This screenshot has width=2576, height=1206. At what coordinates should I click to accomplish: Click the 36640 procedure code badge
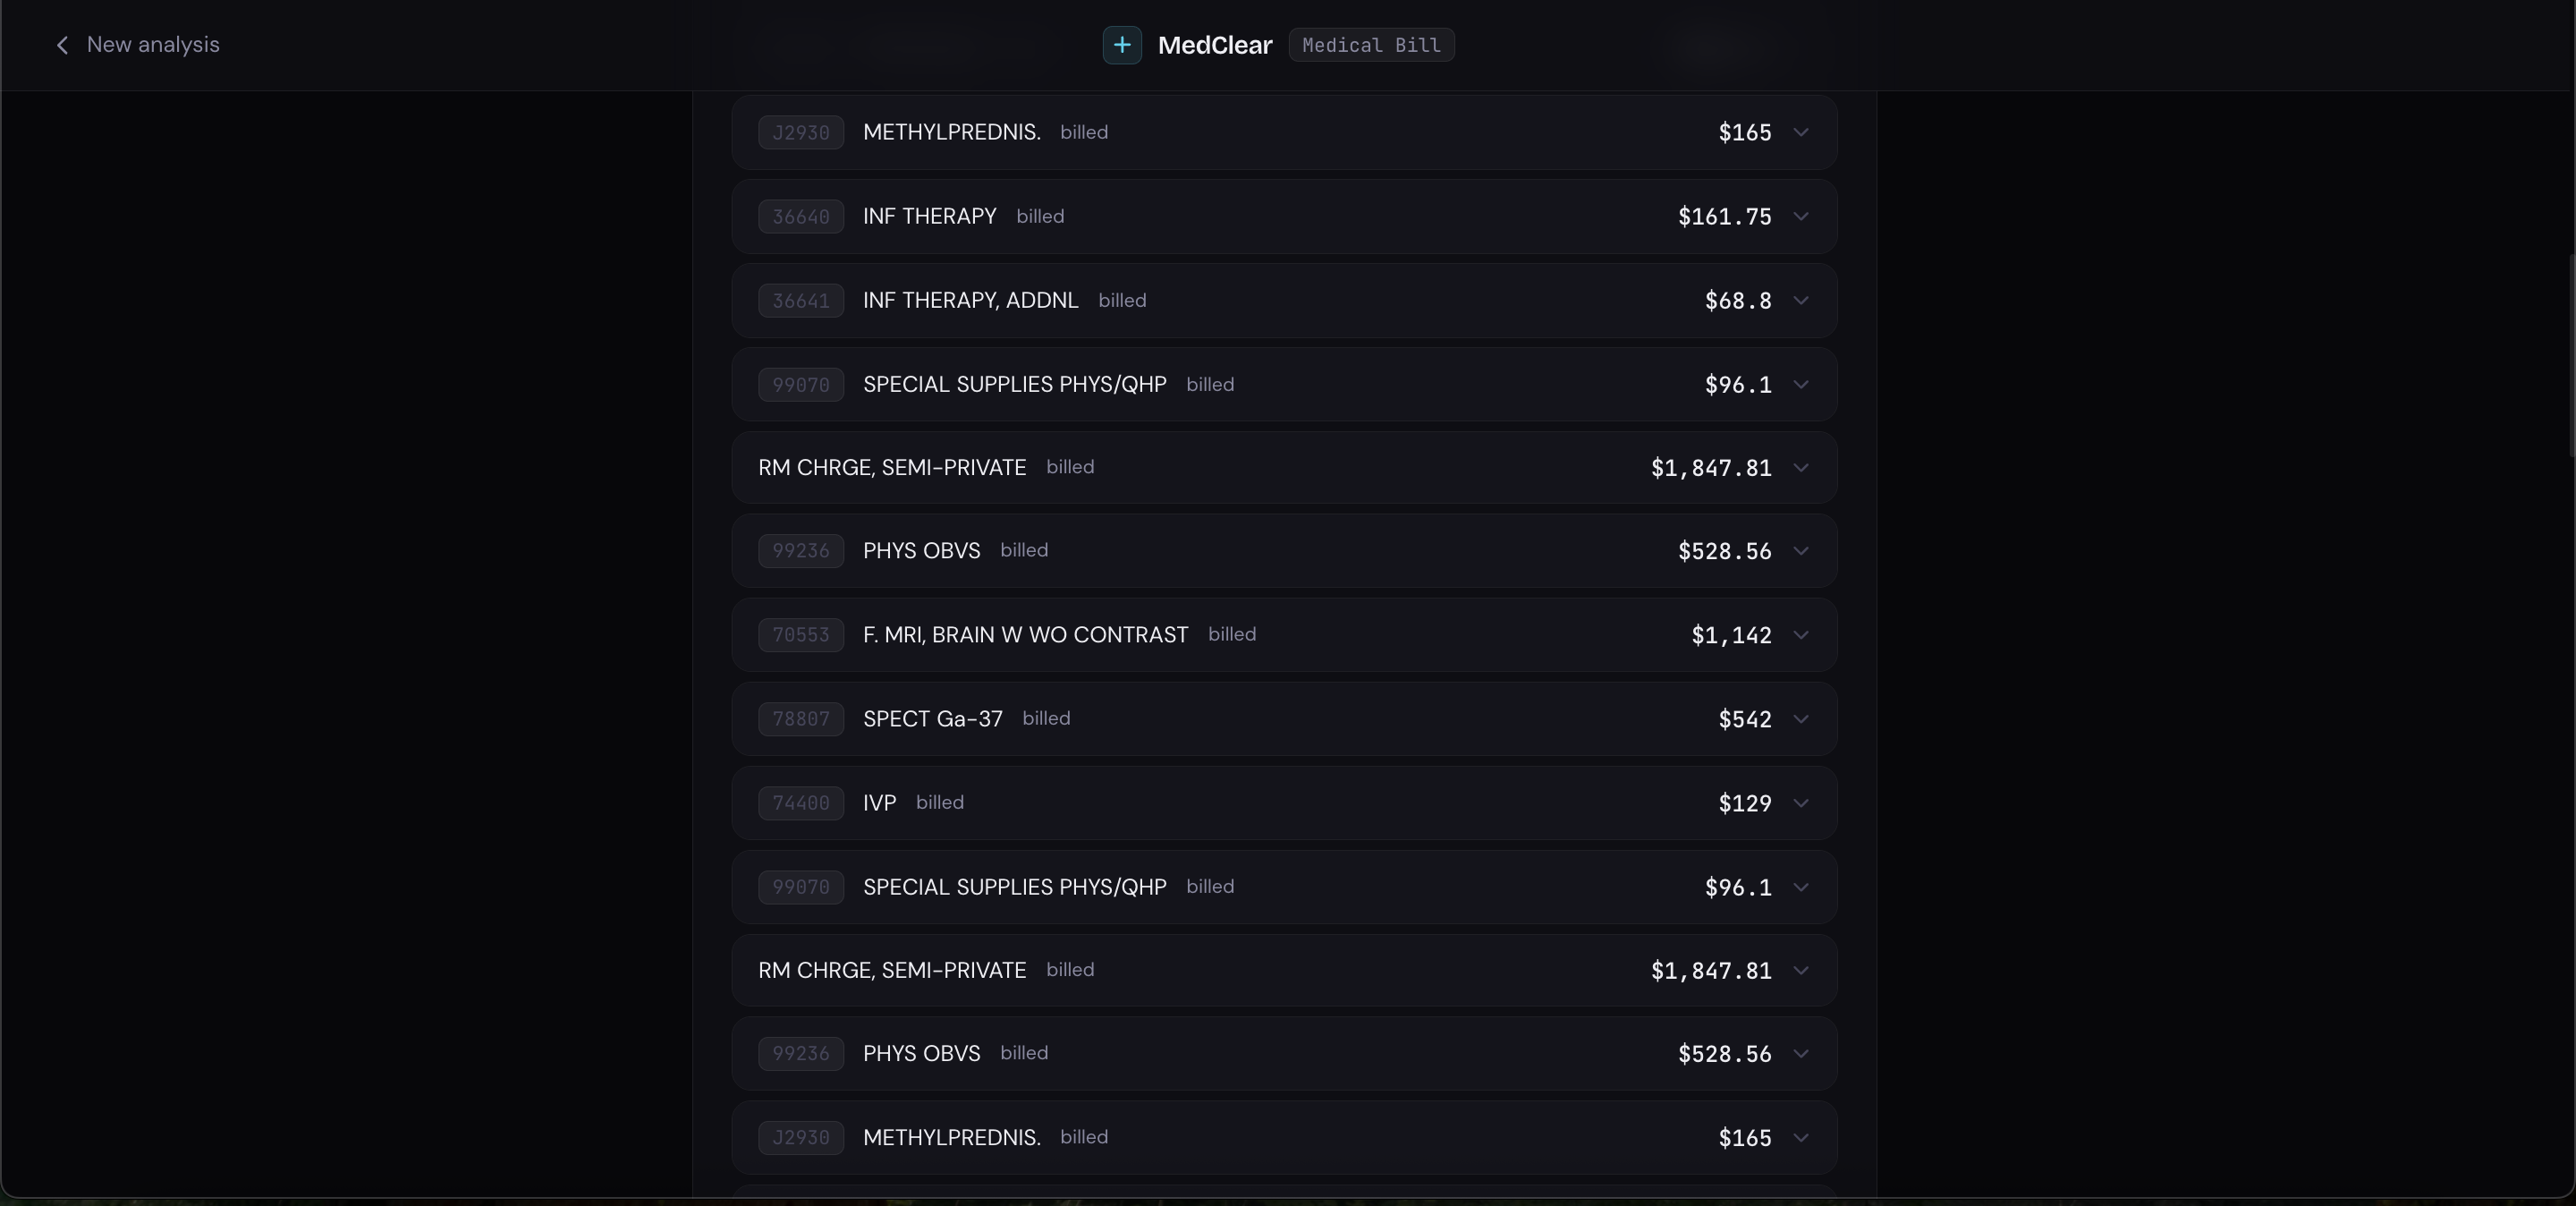pos(800,217)
